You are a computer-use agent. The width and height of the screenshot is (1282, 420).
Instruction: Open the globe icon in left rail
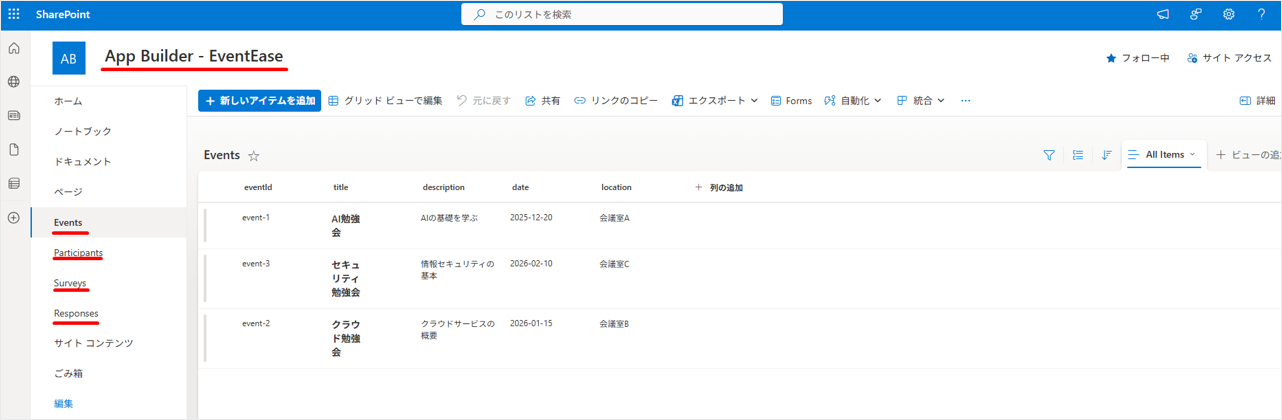tap(14, 82)
